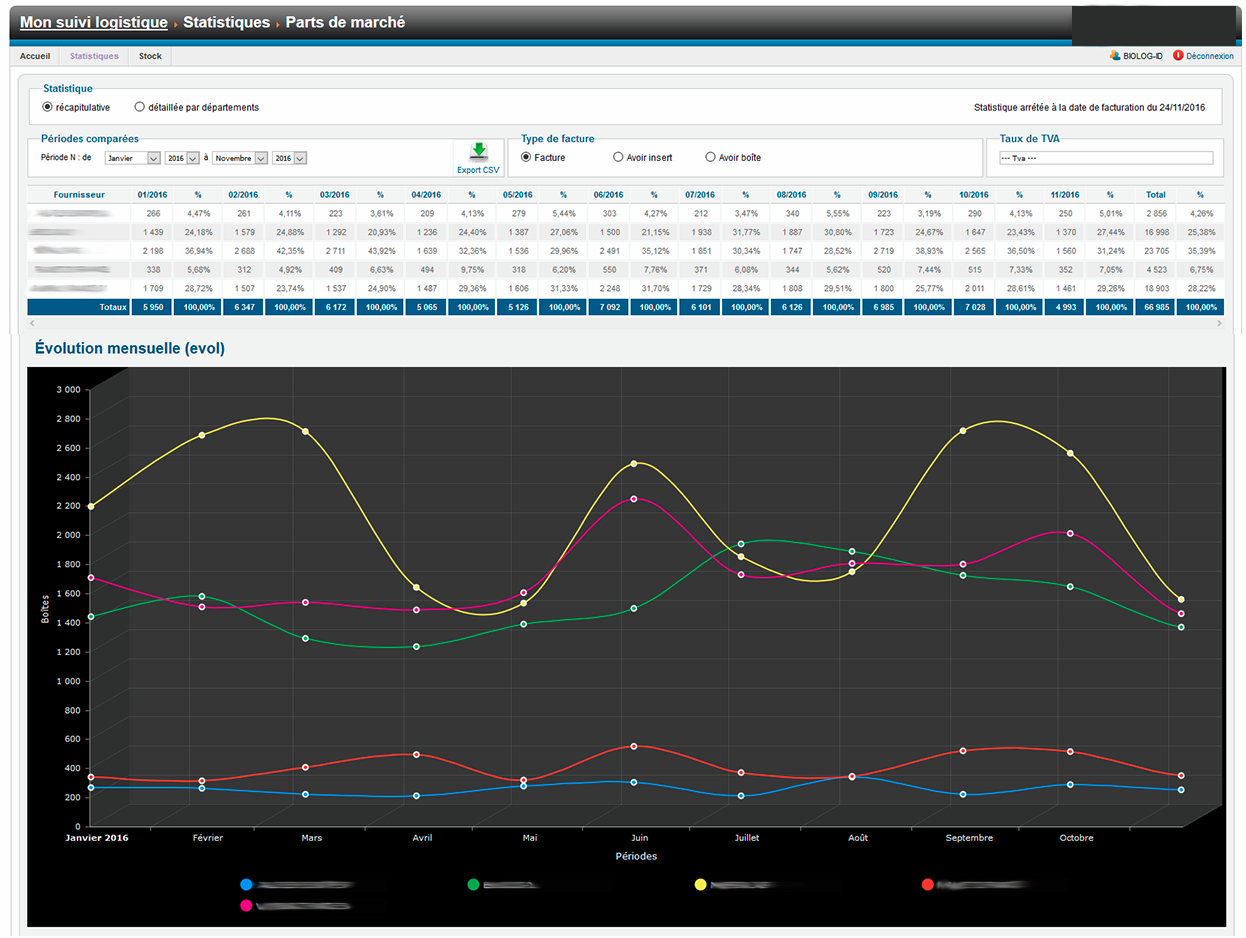Go to the Accueil tab
This screenshot has height=938, width=1246.
35,56
